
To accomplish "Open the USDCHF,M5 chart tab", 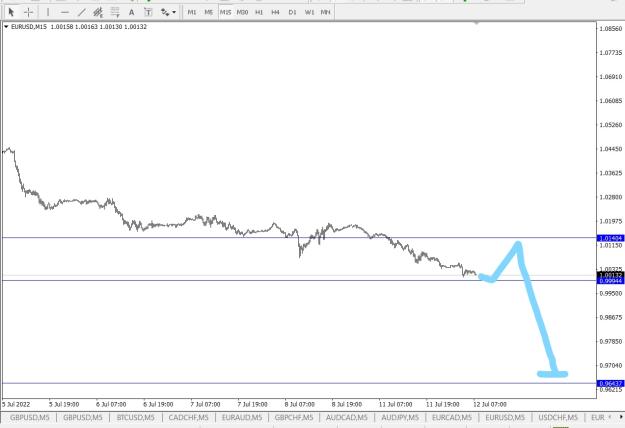I will (x=558, y=417).
